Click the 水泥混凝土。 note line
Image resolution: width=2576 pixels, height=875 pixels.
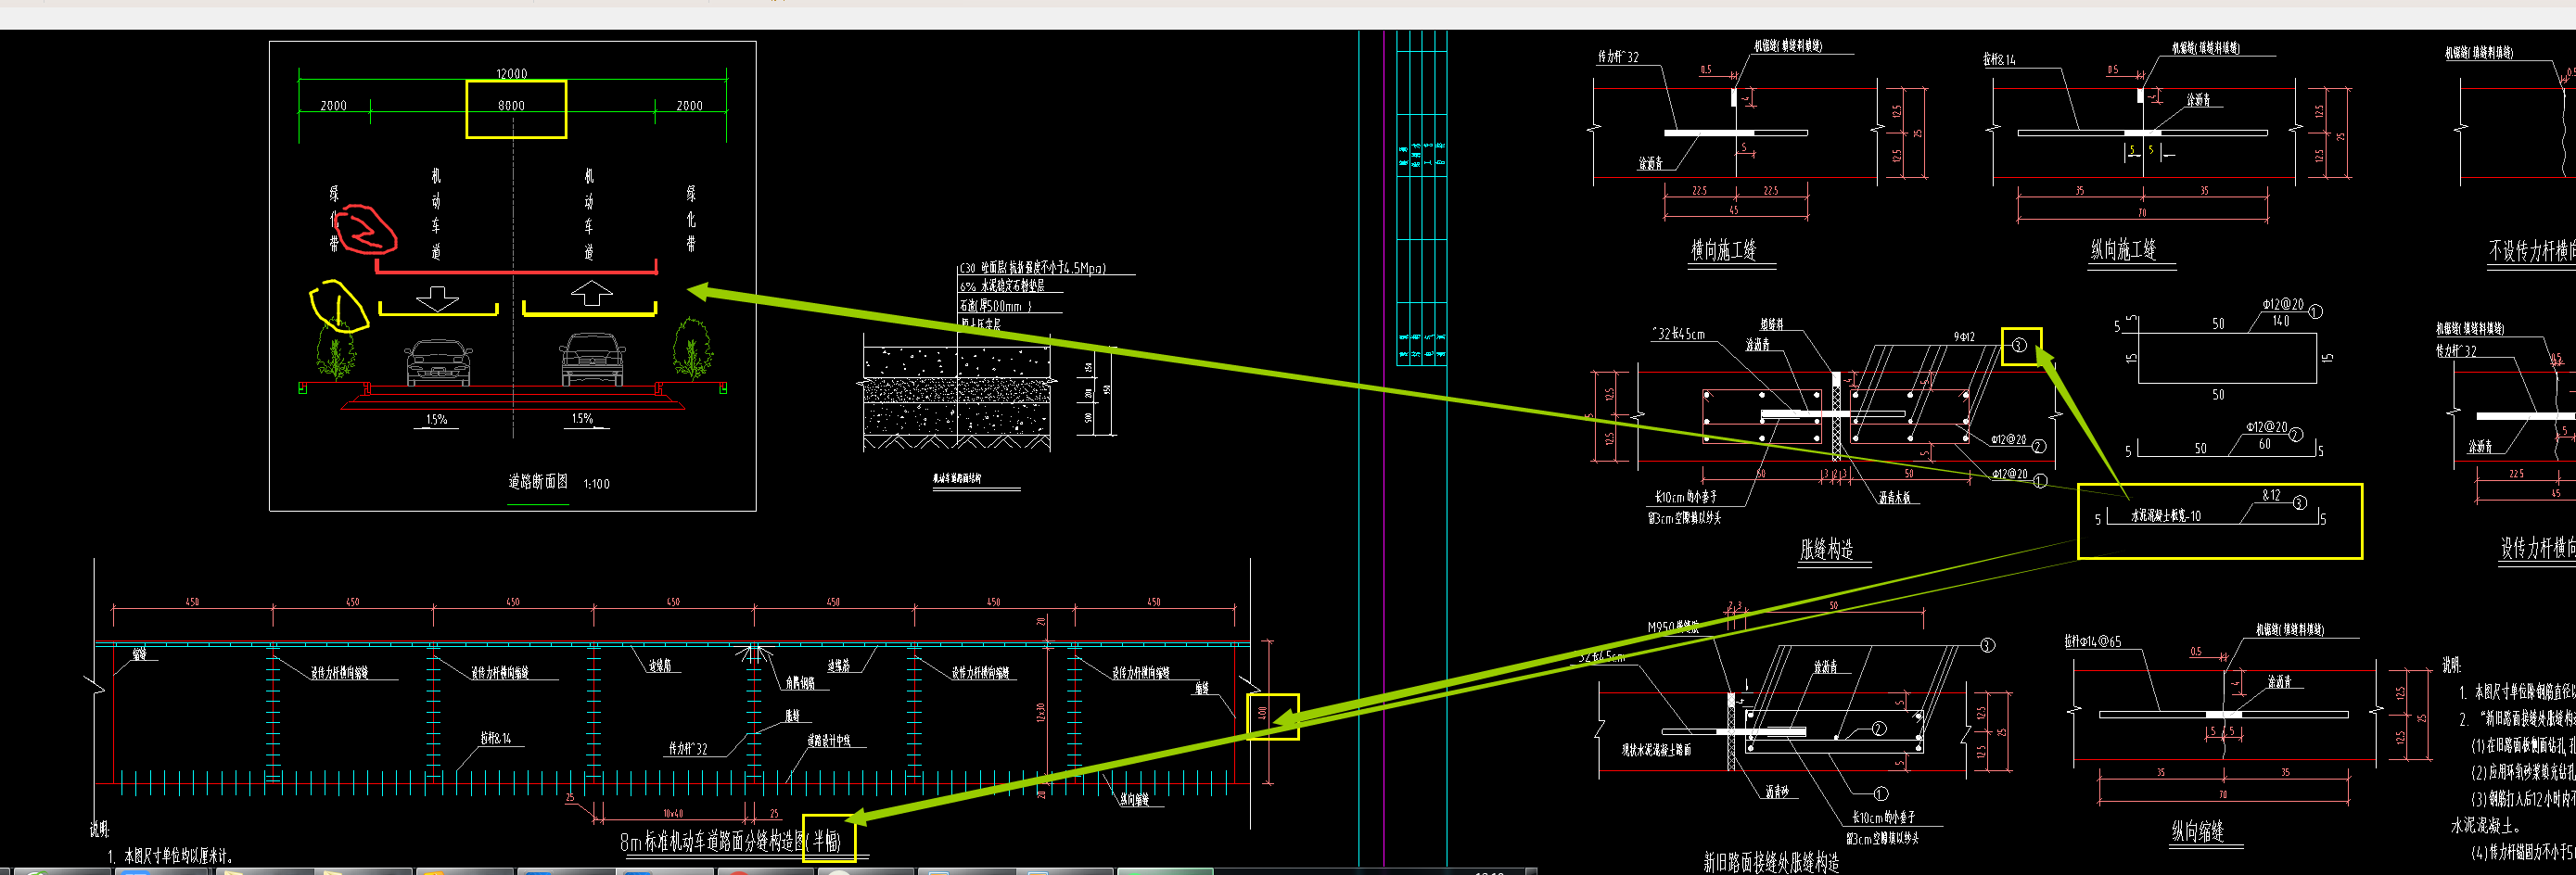pos(2486,826)
